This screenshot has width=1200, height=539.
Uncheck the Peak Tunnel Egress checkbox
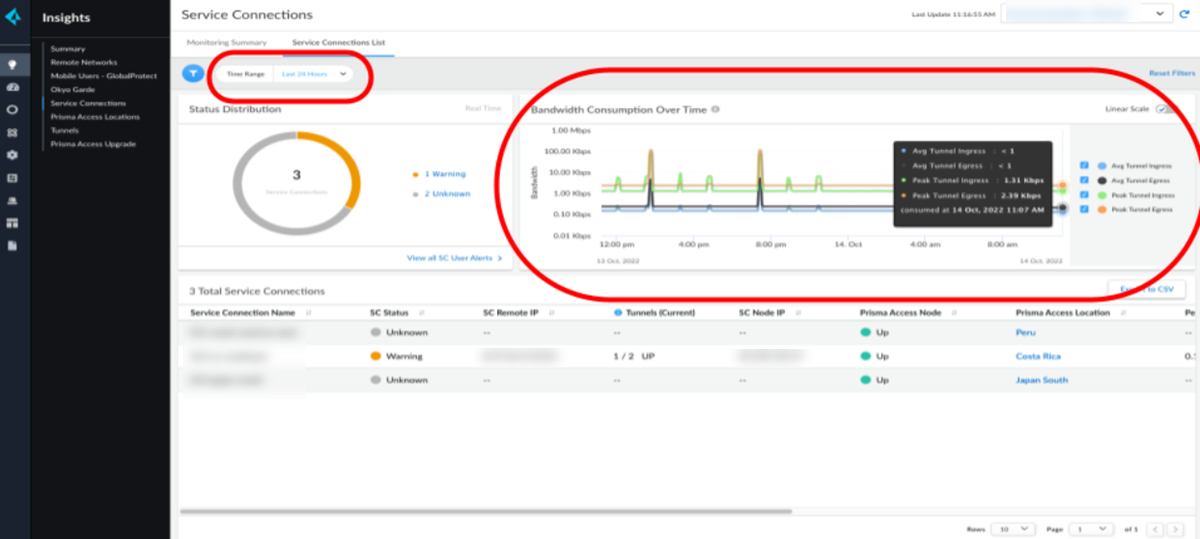[x=1085, y=209]
